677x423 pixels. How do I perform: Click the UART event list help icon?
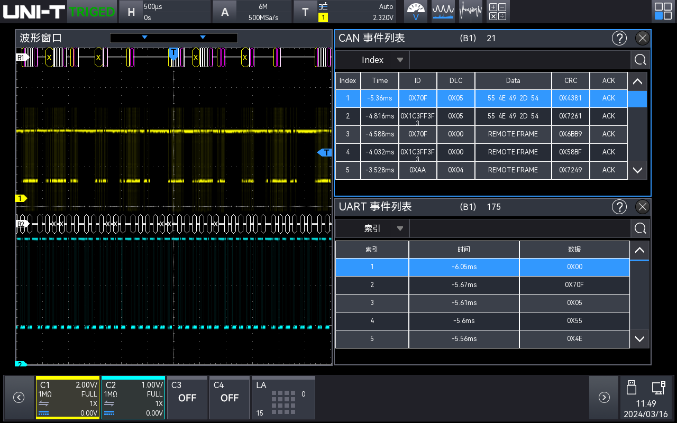pos(620,207)
